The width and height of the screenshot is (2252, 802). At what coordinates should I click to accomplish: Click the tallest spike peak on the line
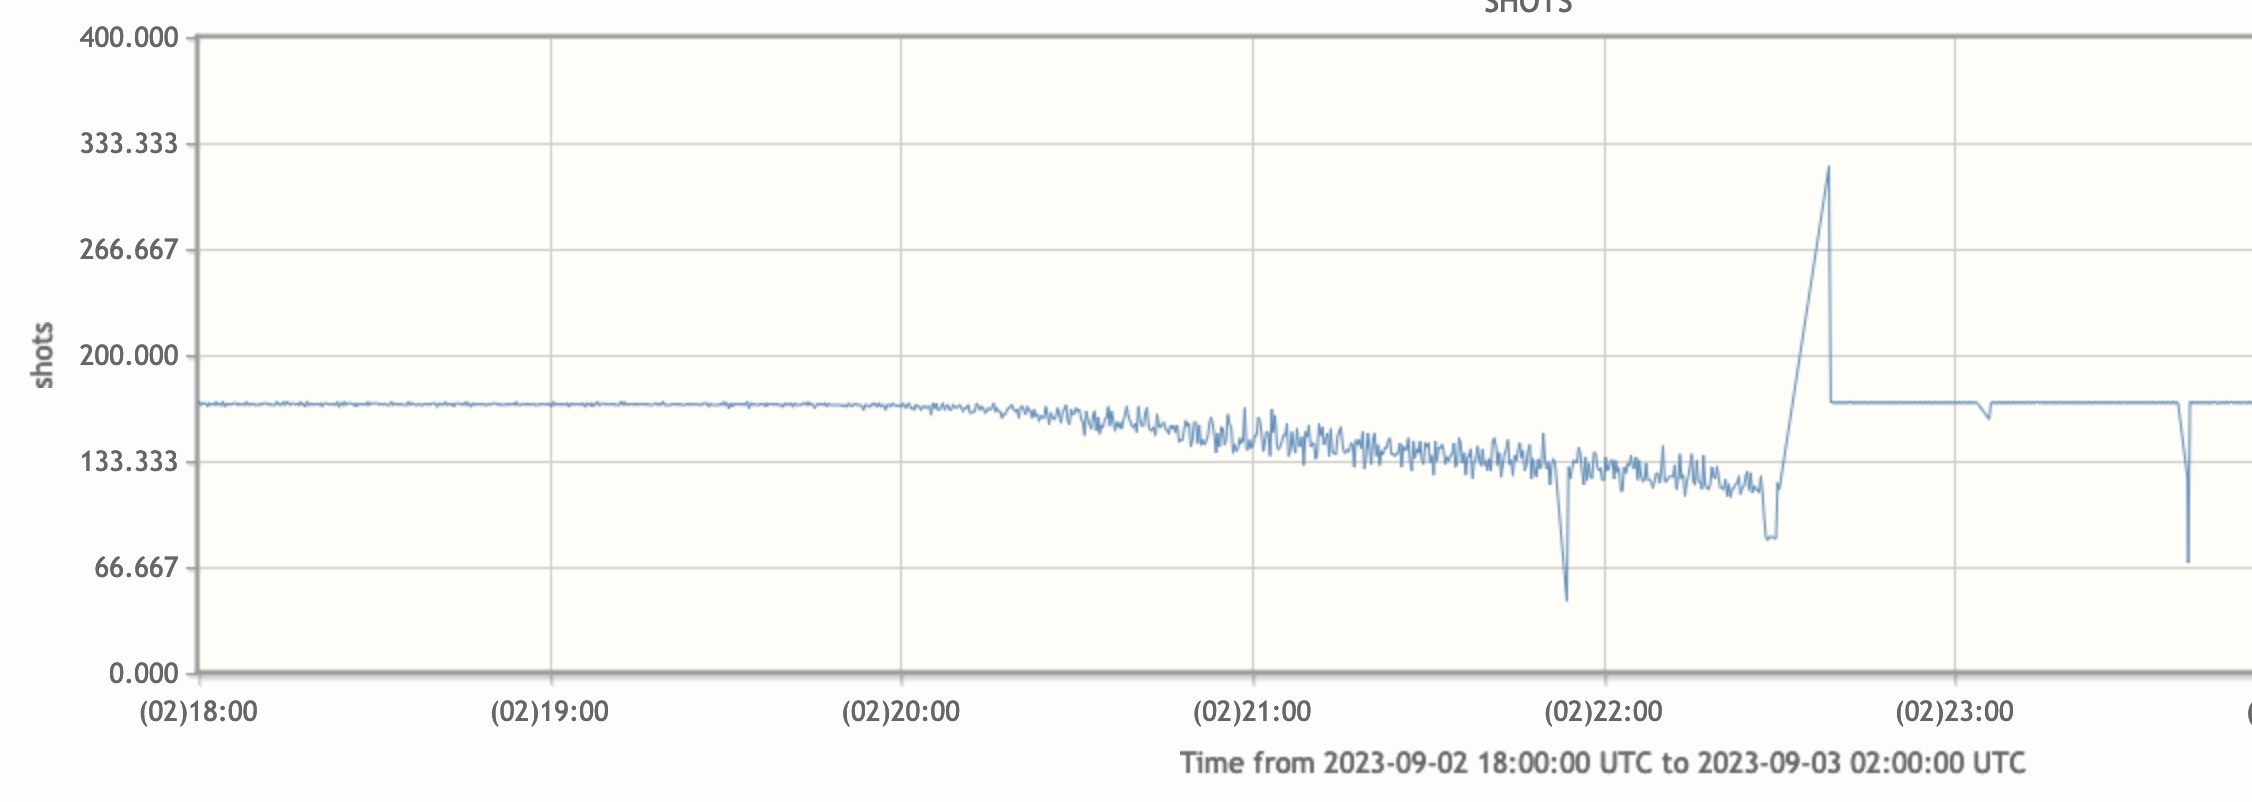click(x=1828, y=168)
